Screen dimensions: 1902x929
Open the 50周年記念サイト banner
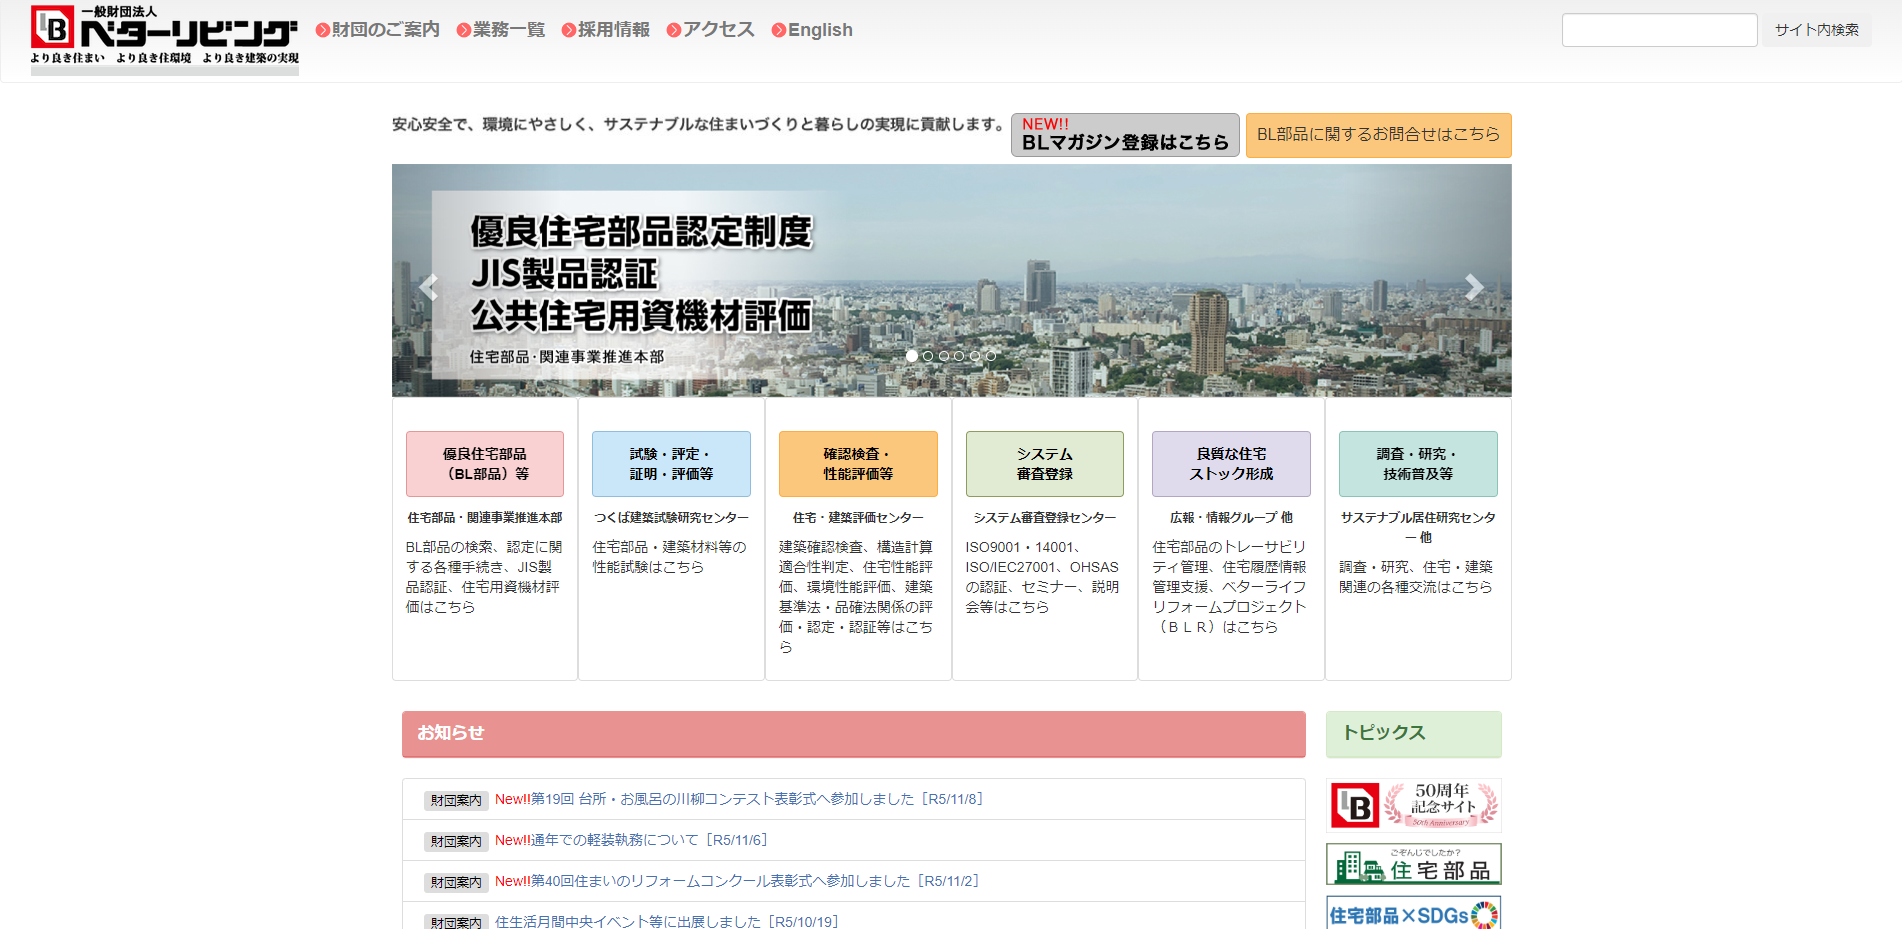click(1413, 805)
